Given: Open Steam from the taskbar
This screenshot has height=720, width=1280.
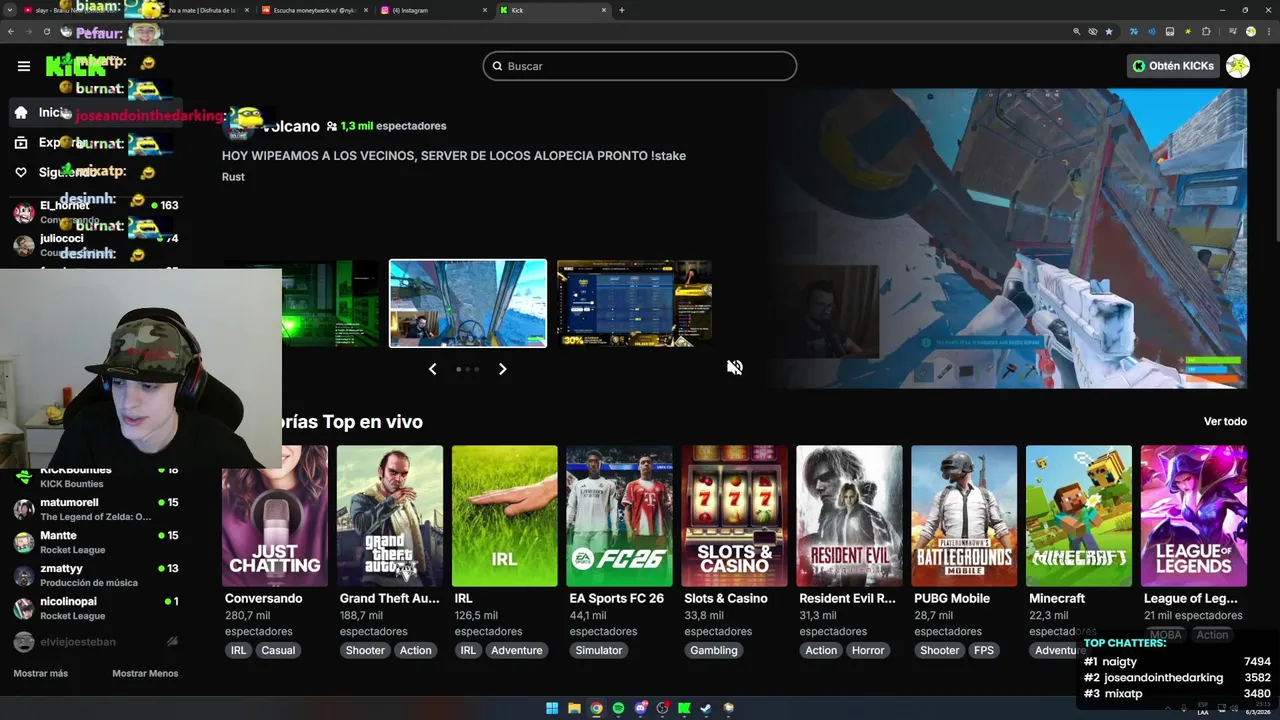Looking at the screenshot, I should click(706, 708).
